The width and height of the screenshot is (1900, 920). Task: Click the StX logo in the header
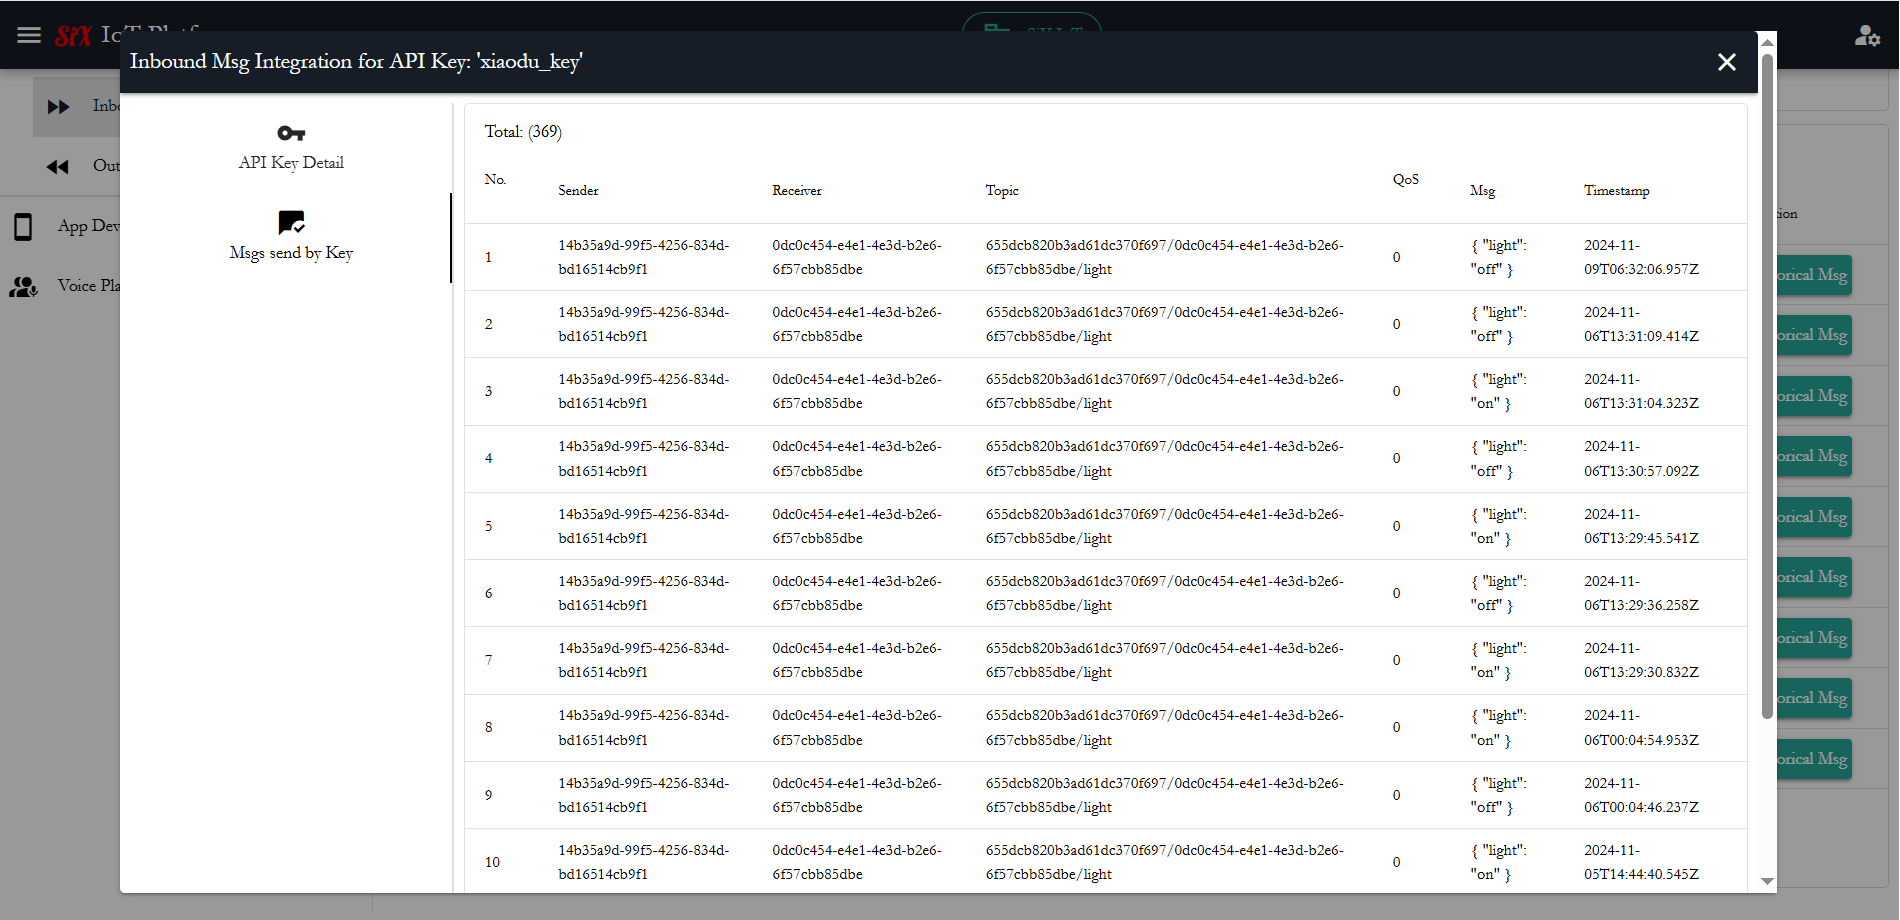pyautogui.click(x=74, y=36)
